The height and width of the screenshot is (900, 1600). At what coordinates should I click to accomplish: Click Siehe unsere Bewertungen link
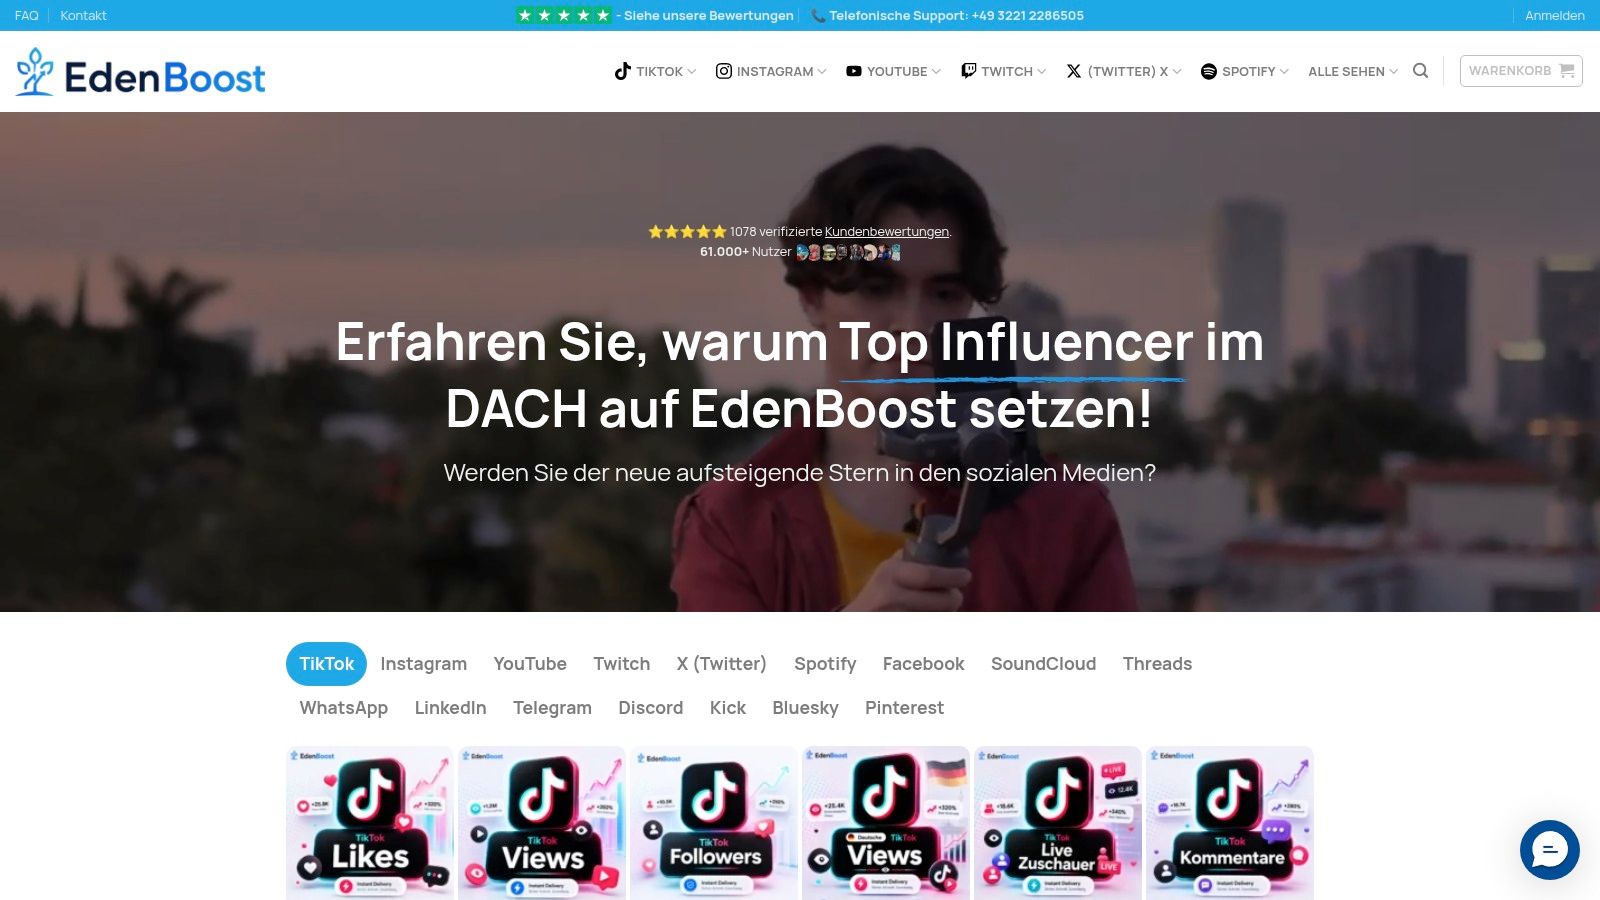click(708, 15)
